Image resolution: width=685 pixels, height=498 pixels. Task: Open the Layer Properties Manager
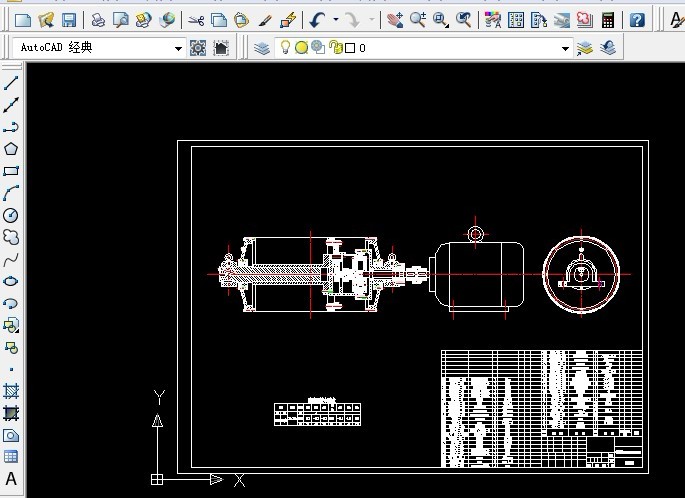[261, 47]
